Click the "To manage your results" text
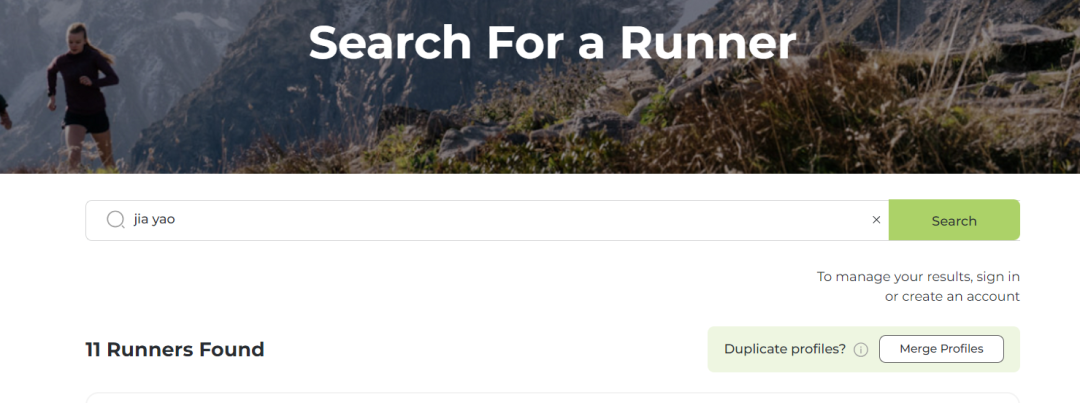1080x403 pixels. [x=894, y=276]
